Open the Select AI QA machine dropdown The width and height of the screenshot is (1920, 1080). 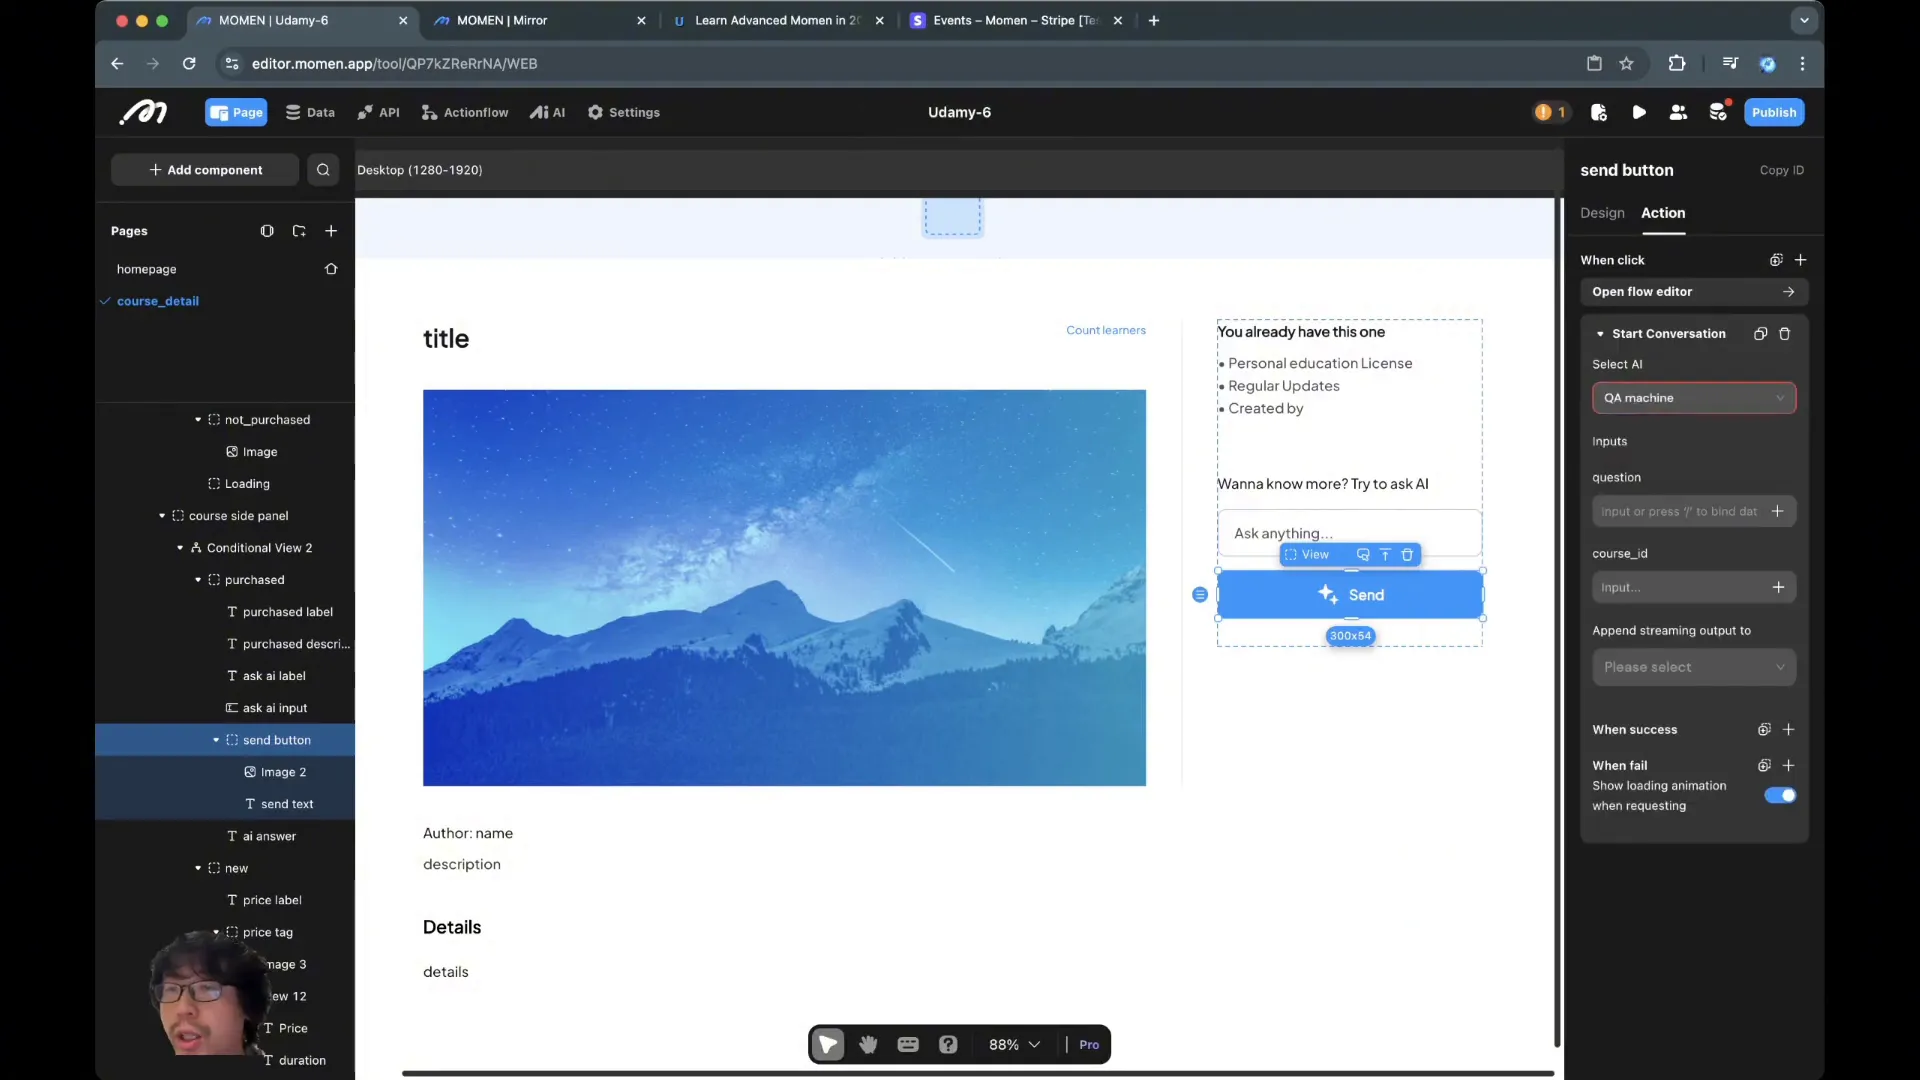click(1694, 398)
